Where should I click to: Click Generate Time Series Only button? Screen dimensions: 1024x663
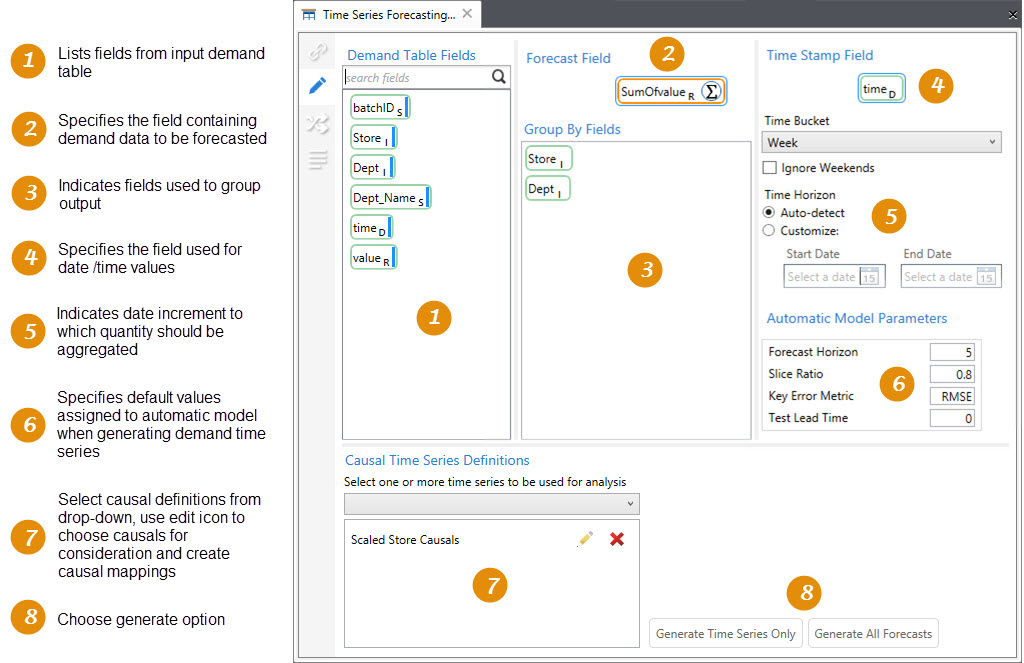coord(726,634)
